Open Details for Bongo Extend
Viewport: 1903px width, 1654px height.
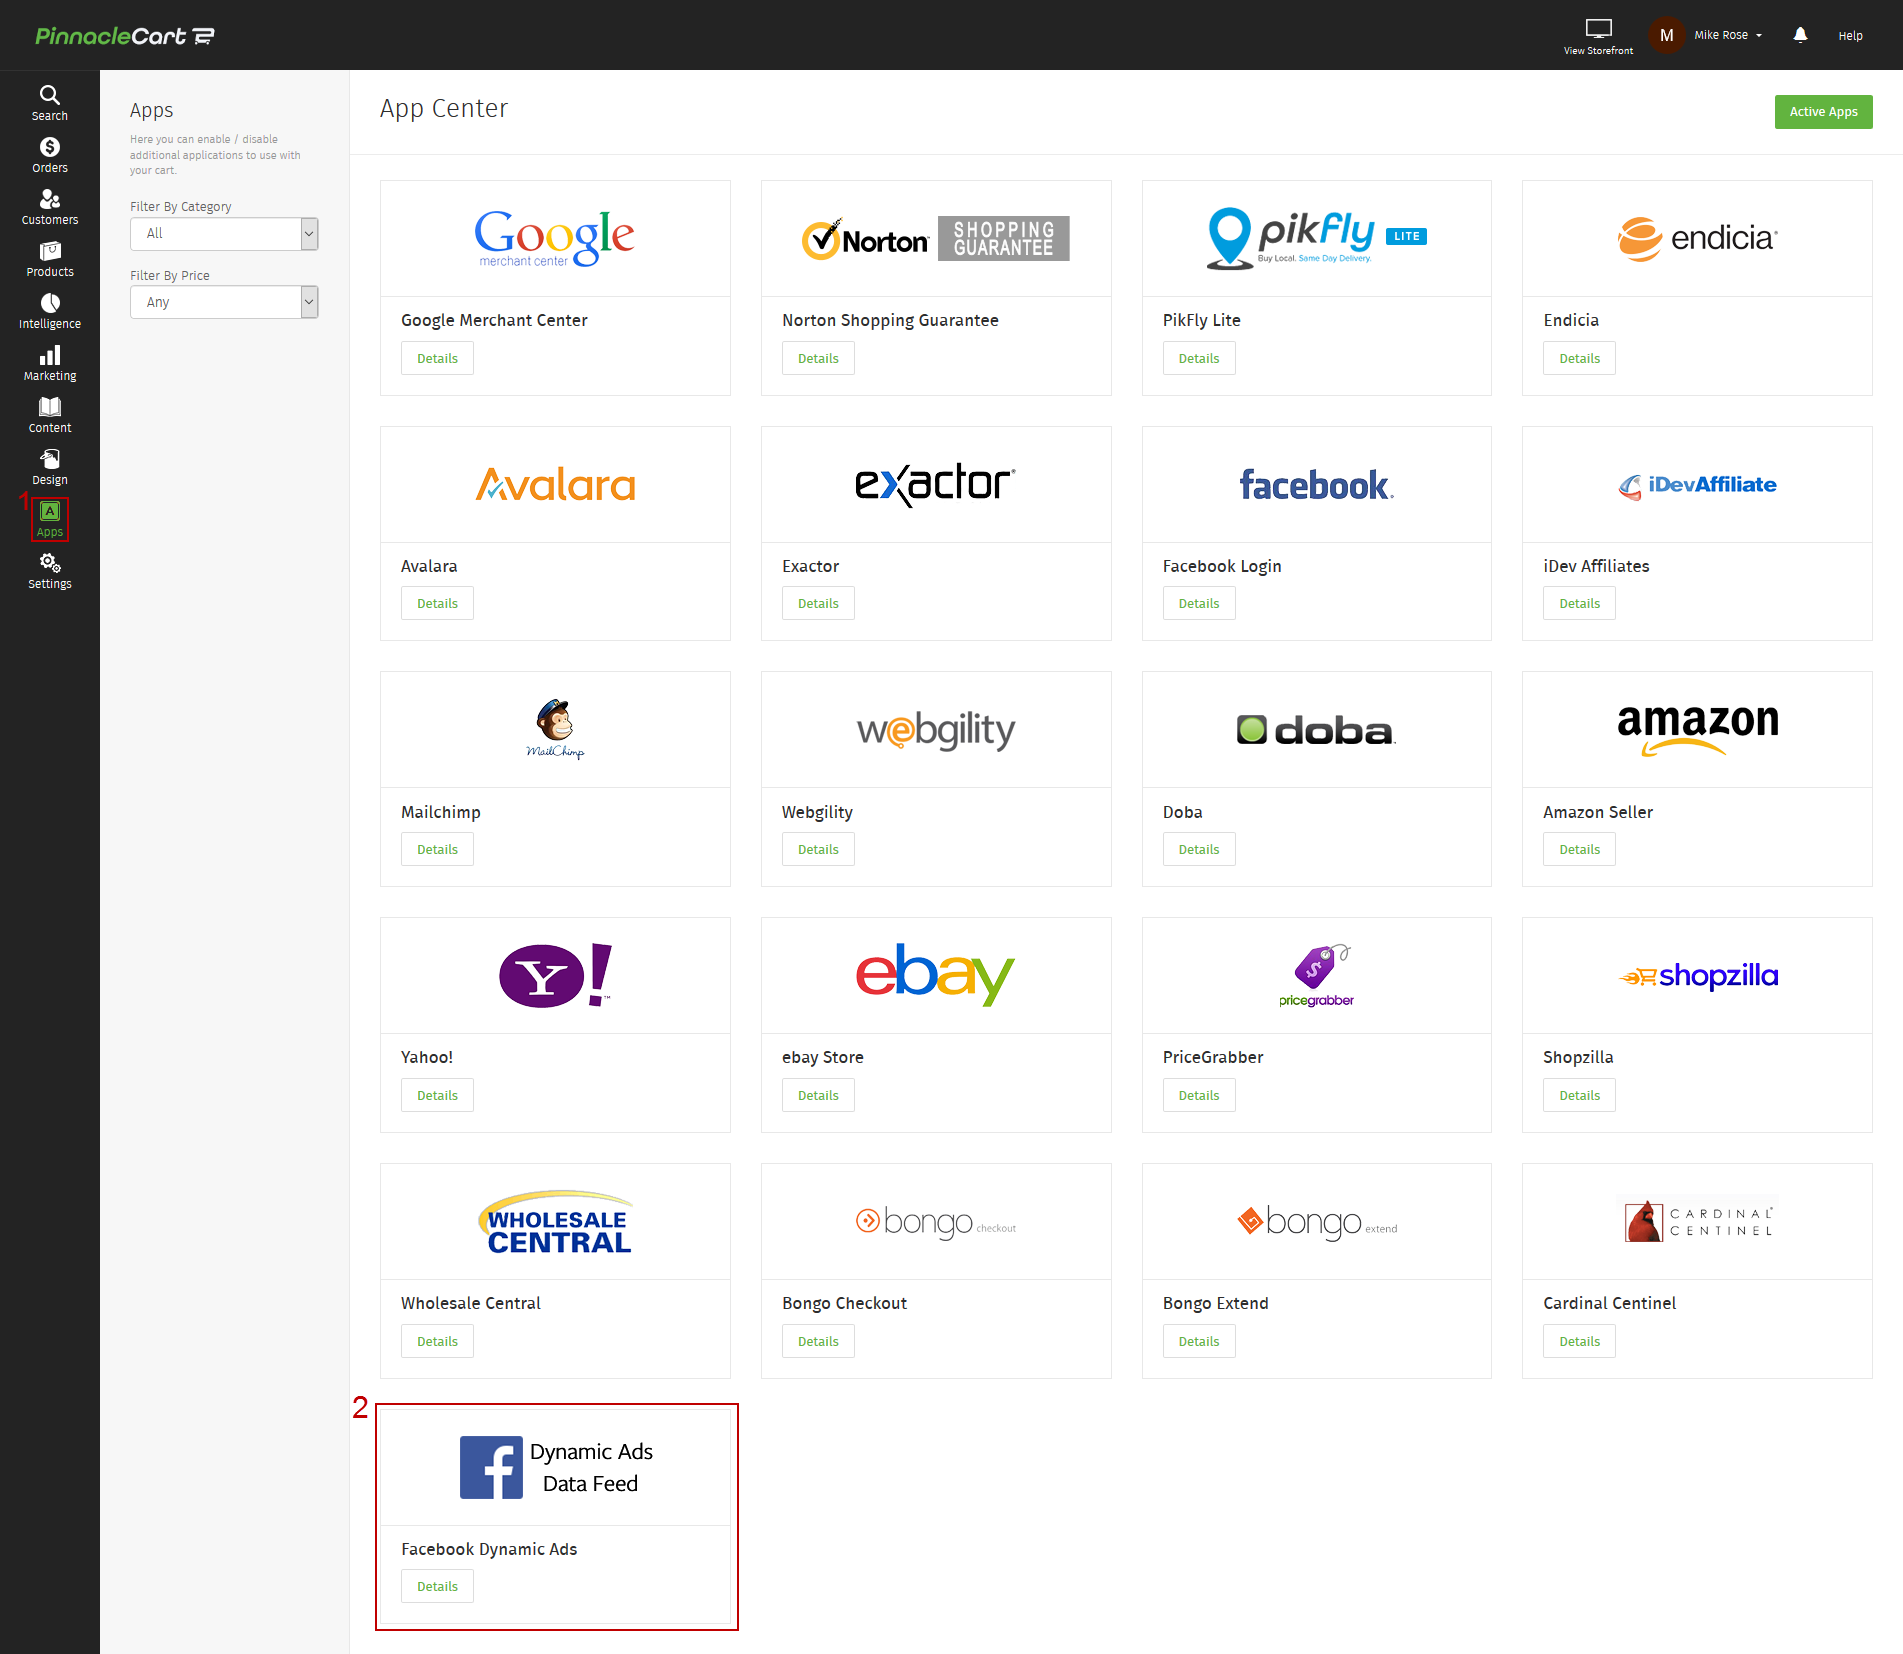pyautogui.click(x=1198, y=1341)
